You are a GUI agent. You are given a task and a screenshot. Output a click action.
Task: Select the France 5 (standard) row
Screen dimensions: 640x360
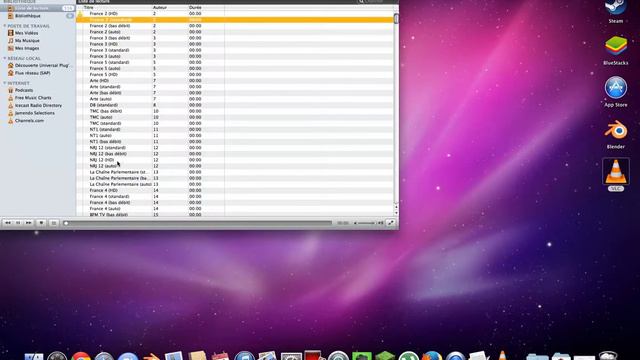(235, 62)
